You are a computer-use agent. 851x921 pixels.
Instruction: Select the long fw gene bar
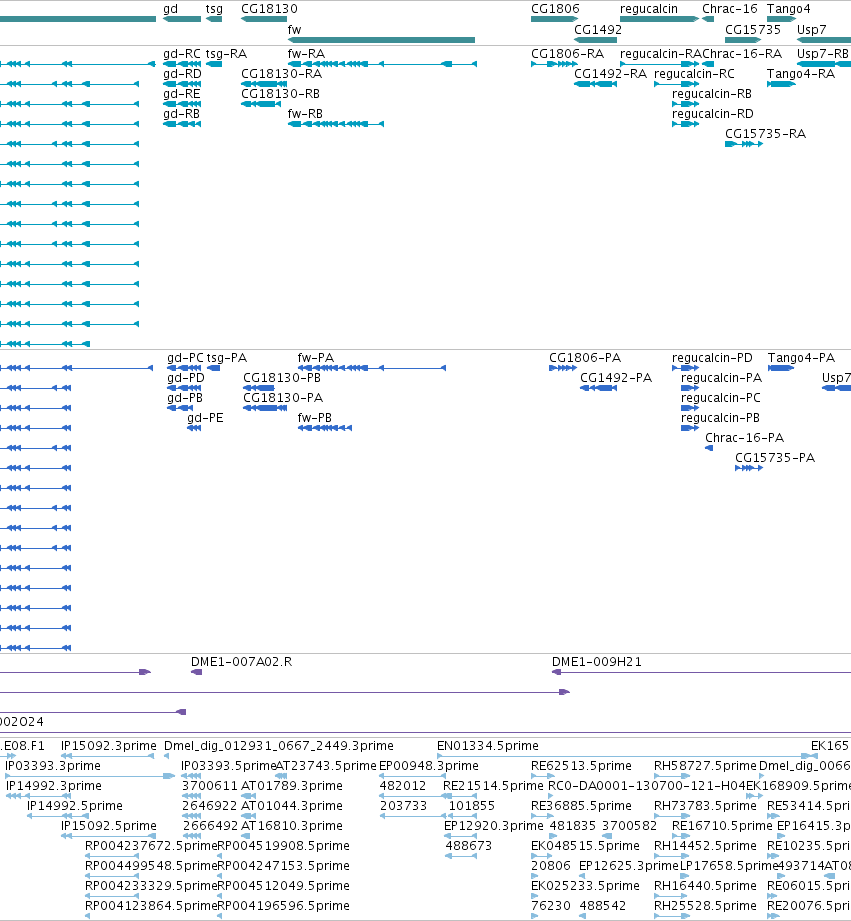coord(381,40)
